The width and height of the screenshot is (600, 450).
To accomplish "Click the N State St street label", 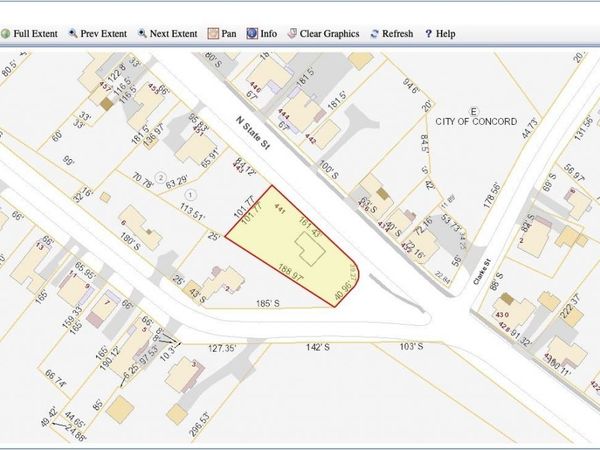I will pos(253,133).
